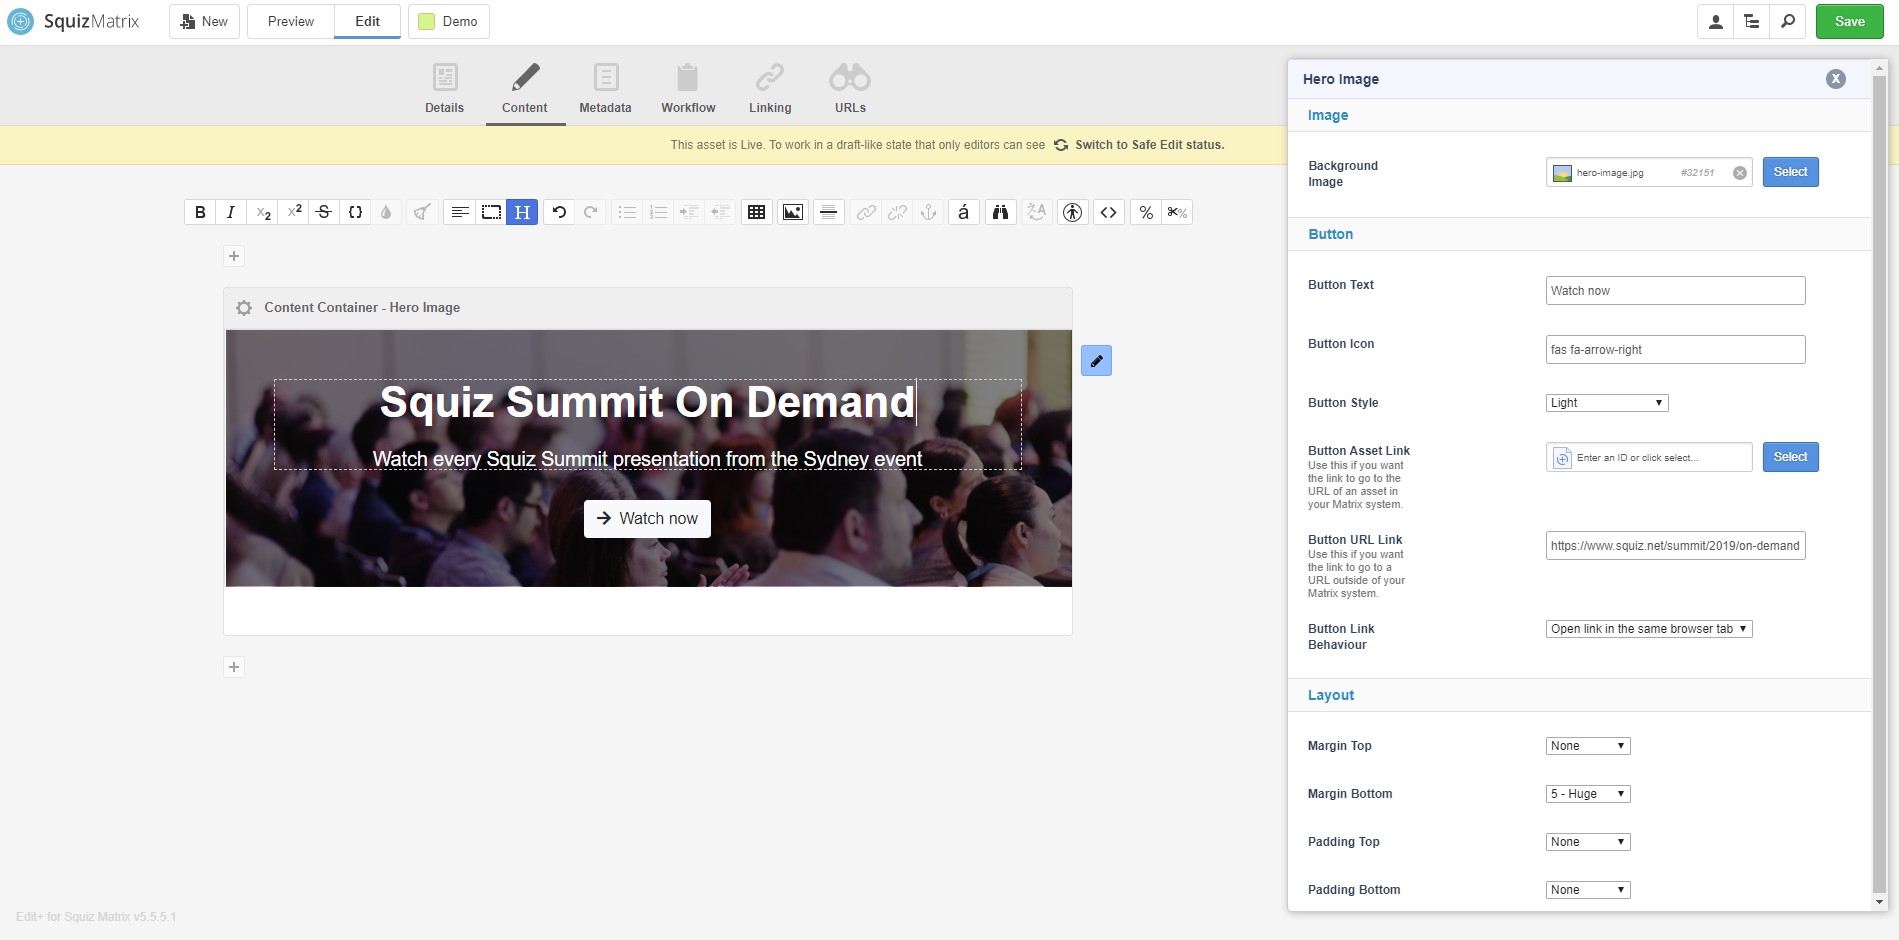Open the language tool icon

[1036, 212]
